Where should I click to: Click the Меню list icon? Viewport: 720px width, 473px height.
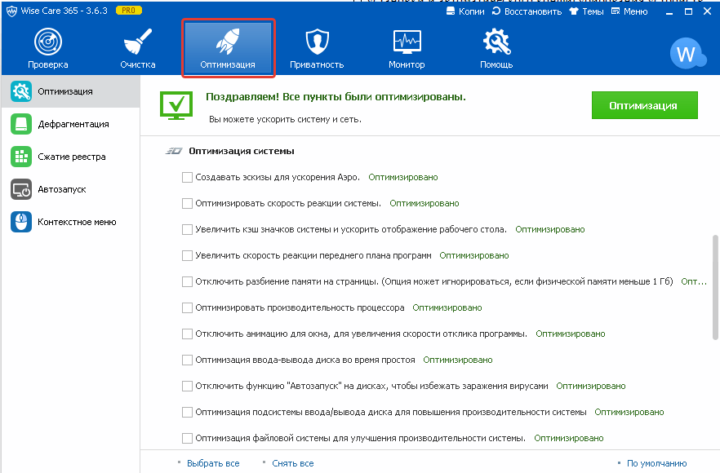click(x=615, y=11)
